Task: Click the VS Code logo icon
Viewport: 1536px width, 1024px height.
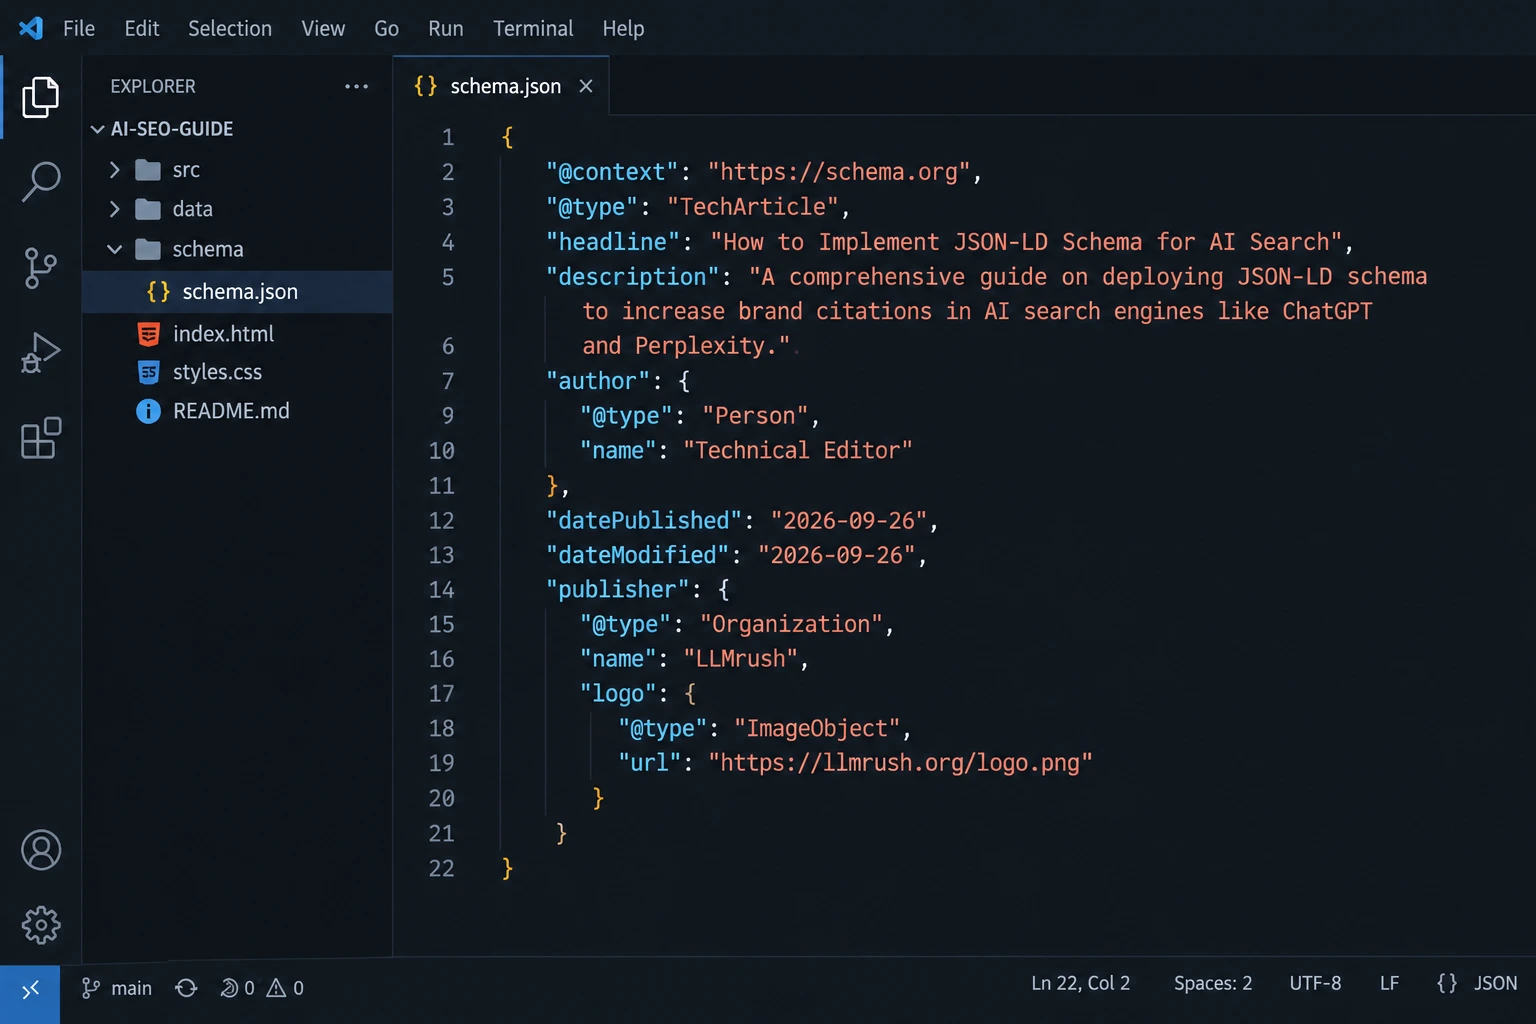Action: click(x=31, y=28)
